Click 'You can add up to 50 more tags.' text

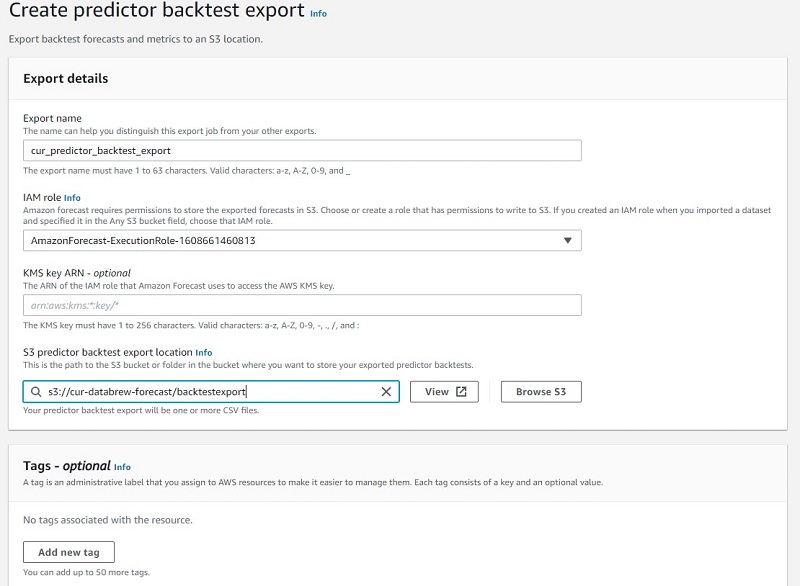click(86, 572)
